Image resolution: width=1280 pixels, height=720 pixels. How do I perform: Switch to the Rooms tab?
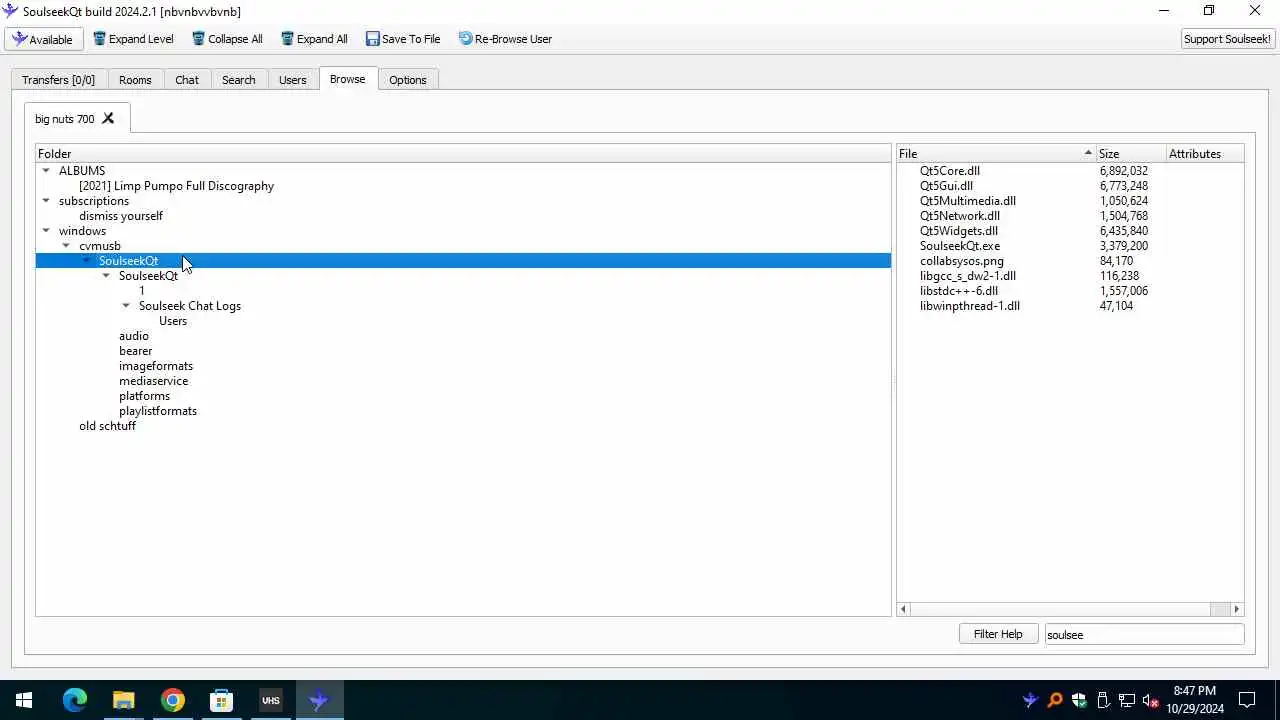pyautogui.click(x=135, y=80)
